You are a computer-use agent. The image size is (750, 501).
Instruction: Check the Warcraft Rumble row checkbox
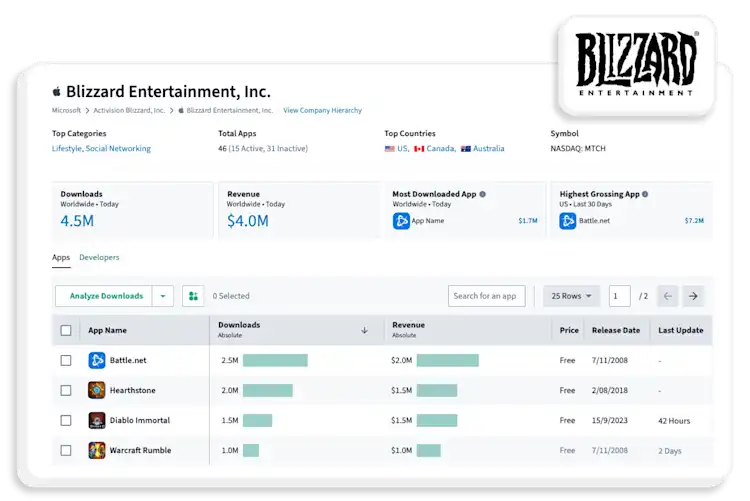tap(66, 450)
